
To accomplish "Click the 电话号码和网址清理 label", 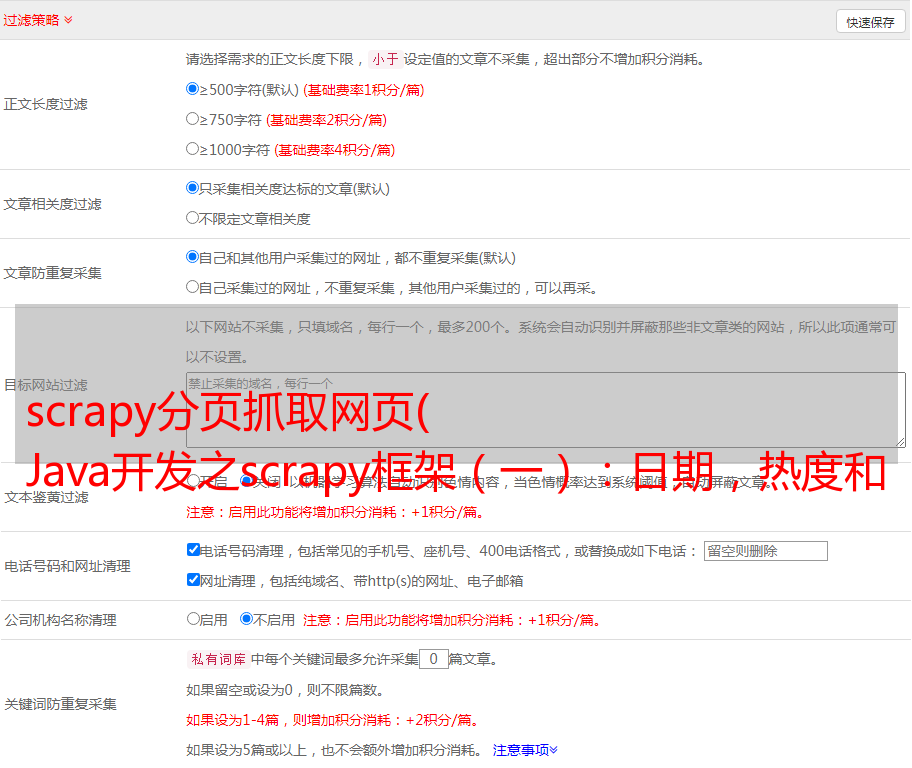I will tap(67, 567).
